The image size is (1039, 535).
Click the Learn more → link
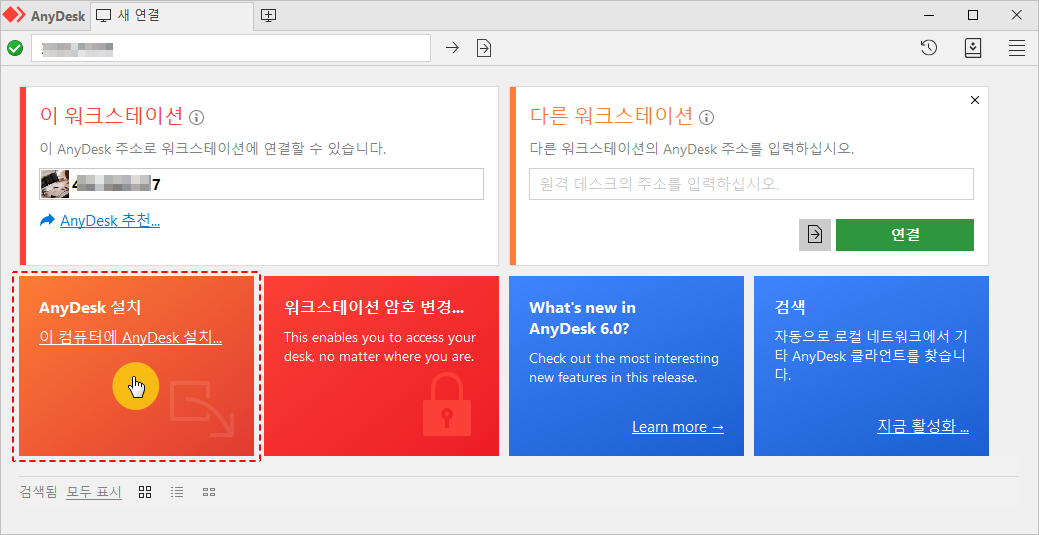(678, 426)
